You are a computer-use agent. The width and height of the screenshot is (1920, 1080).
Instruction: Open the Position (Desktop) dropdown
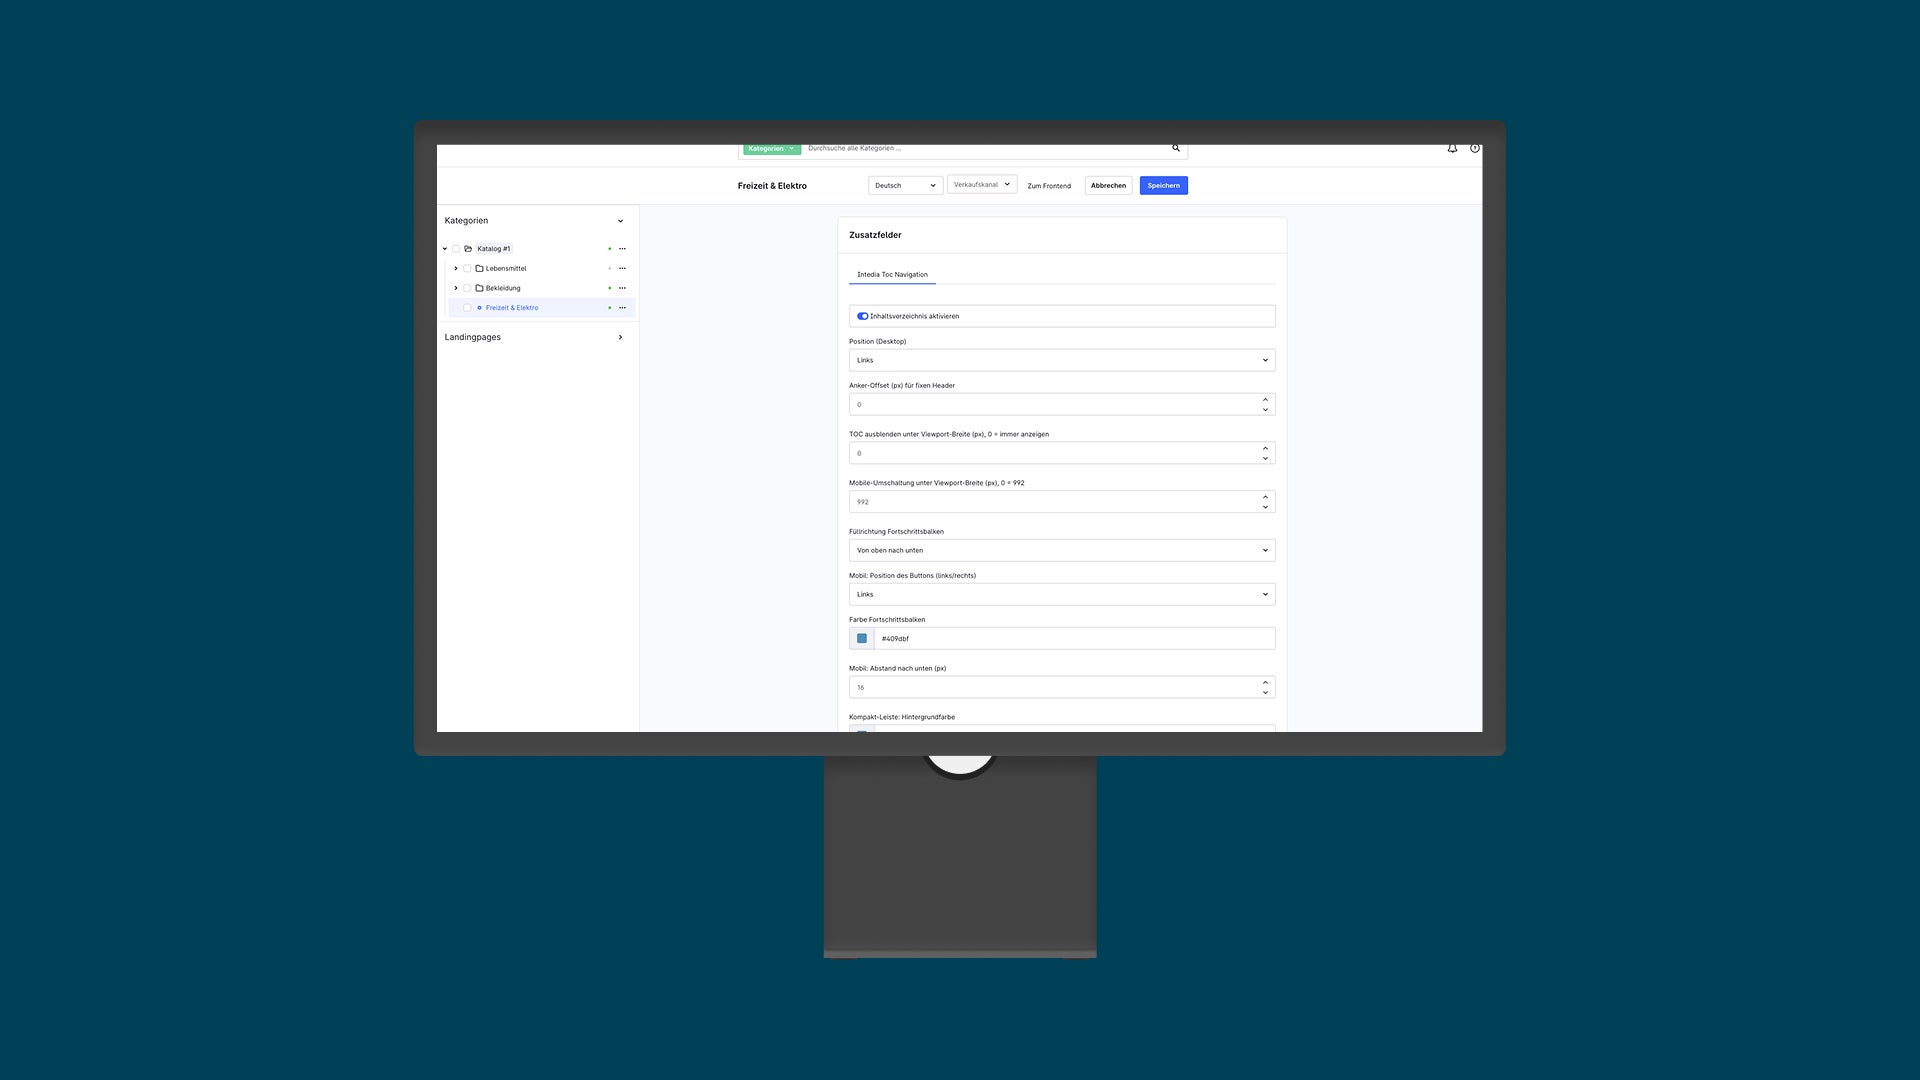pos(1062,360)
